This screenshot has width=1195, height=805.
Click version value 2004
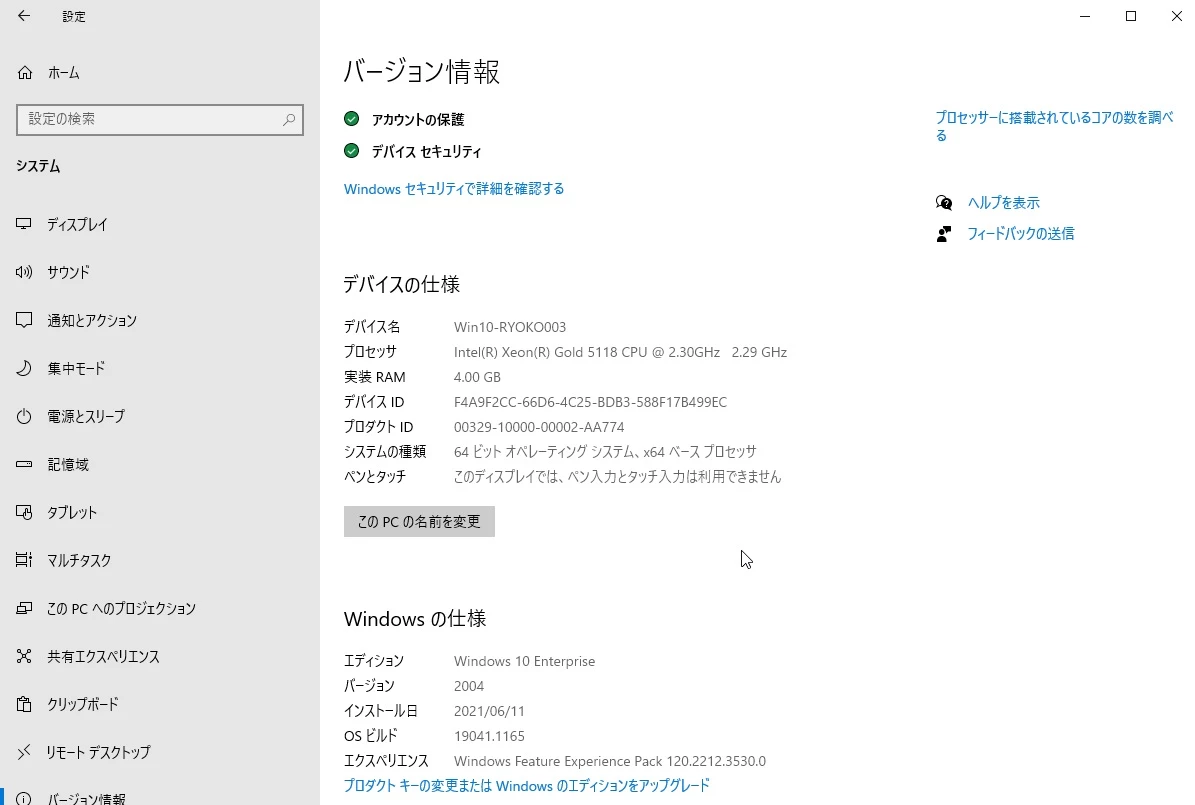tap(469, 686)
